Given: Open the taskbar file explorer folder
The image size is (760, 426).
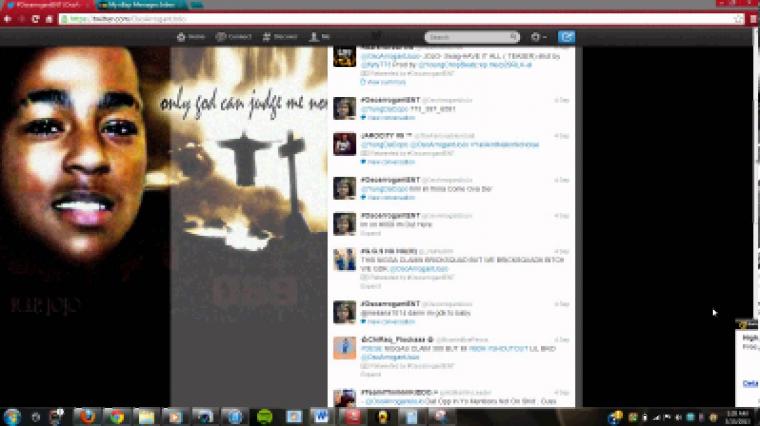Looking at the screenshot, I should tap(147, 416).
